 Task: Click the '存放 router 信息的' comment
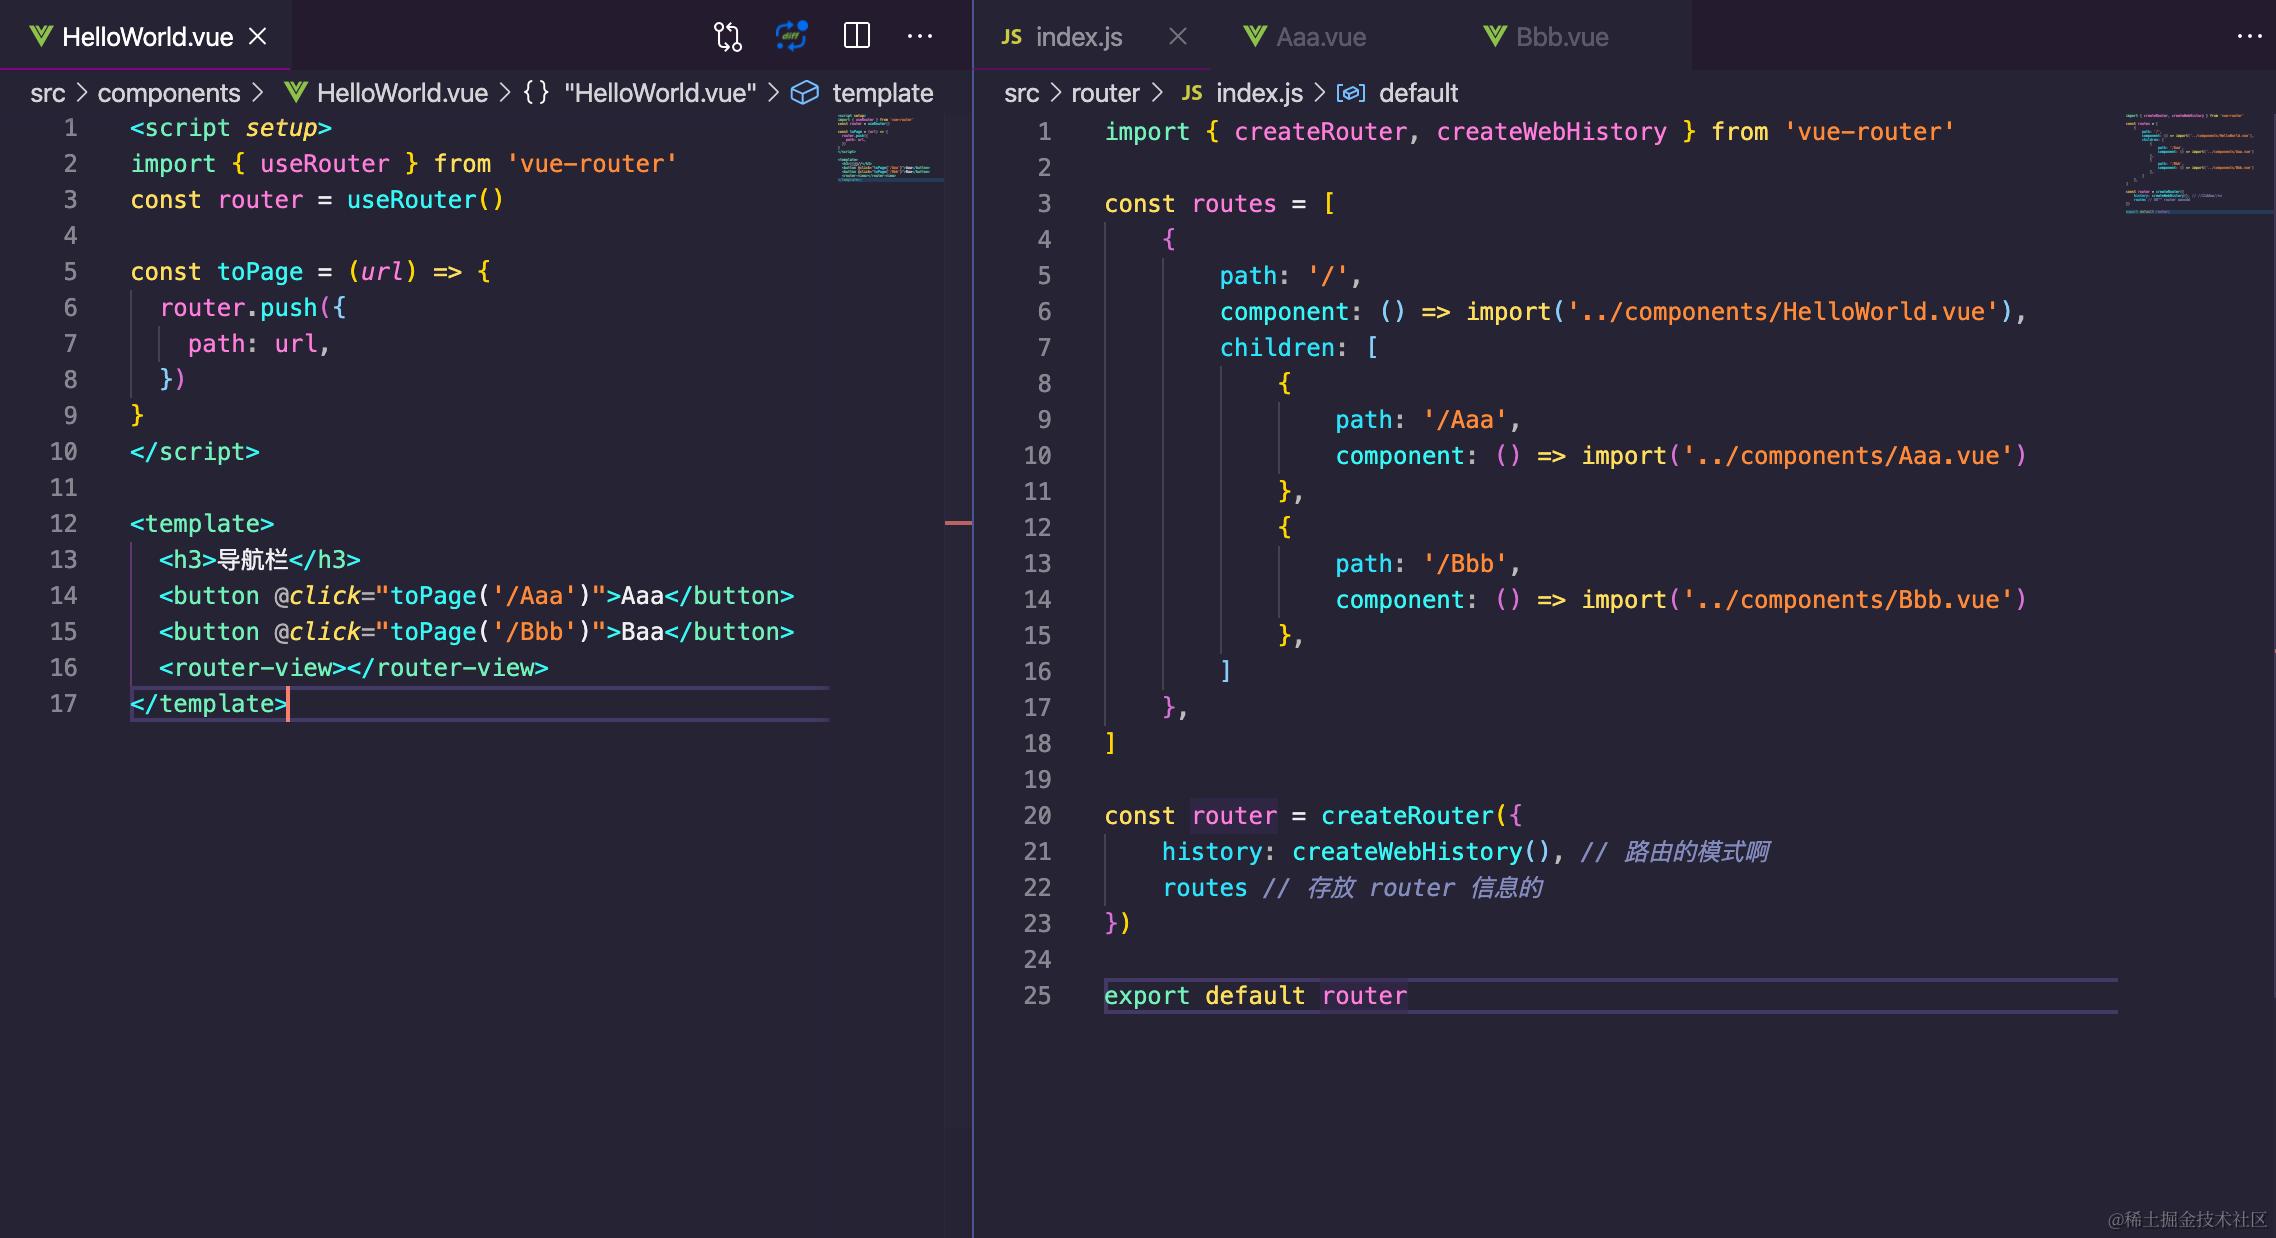click(1424, 887)
